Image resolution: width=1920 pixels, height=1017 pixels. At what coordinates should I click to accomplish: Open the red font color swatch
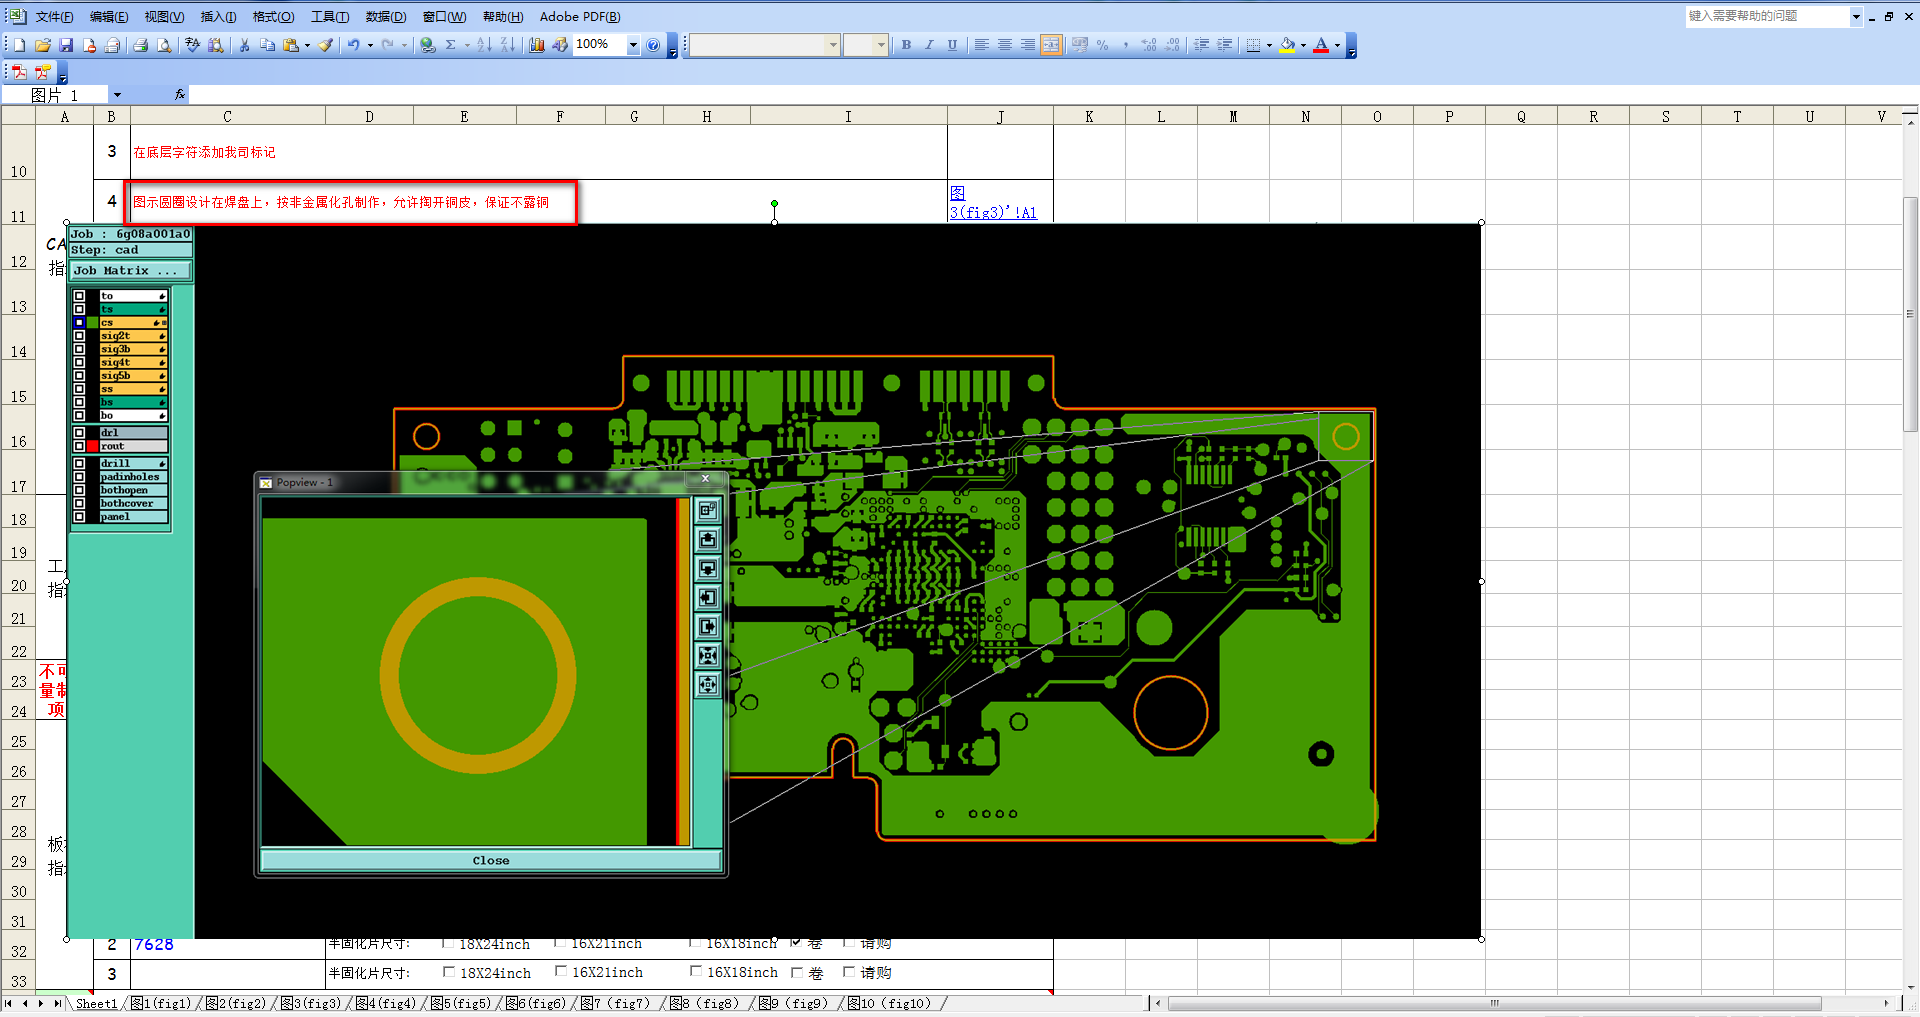tap(1321, 45)
